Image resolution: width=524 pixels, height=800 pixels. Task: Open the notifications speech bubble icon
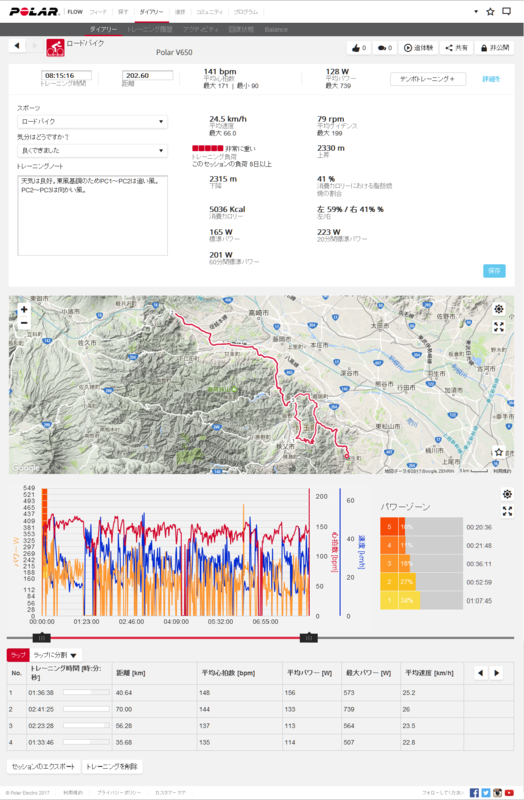[x=507, y=11]
